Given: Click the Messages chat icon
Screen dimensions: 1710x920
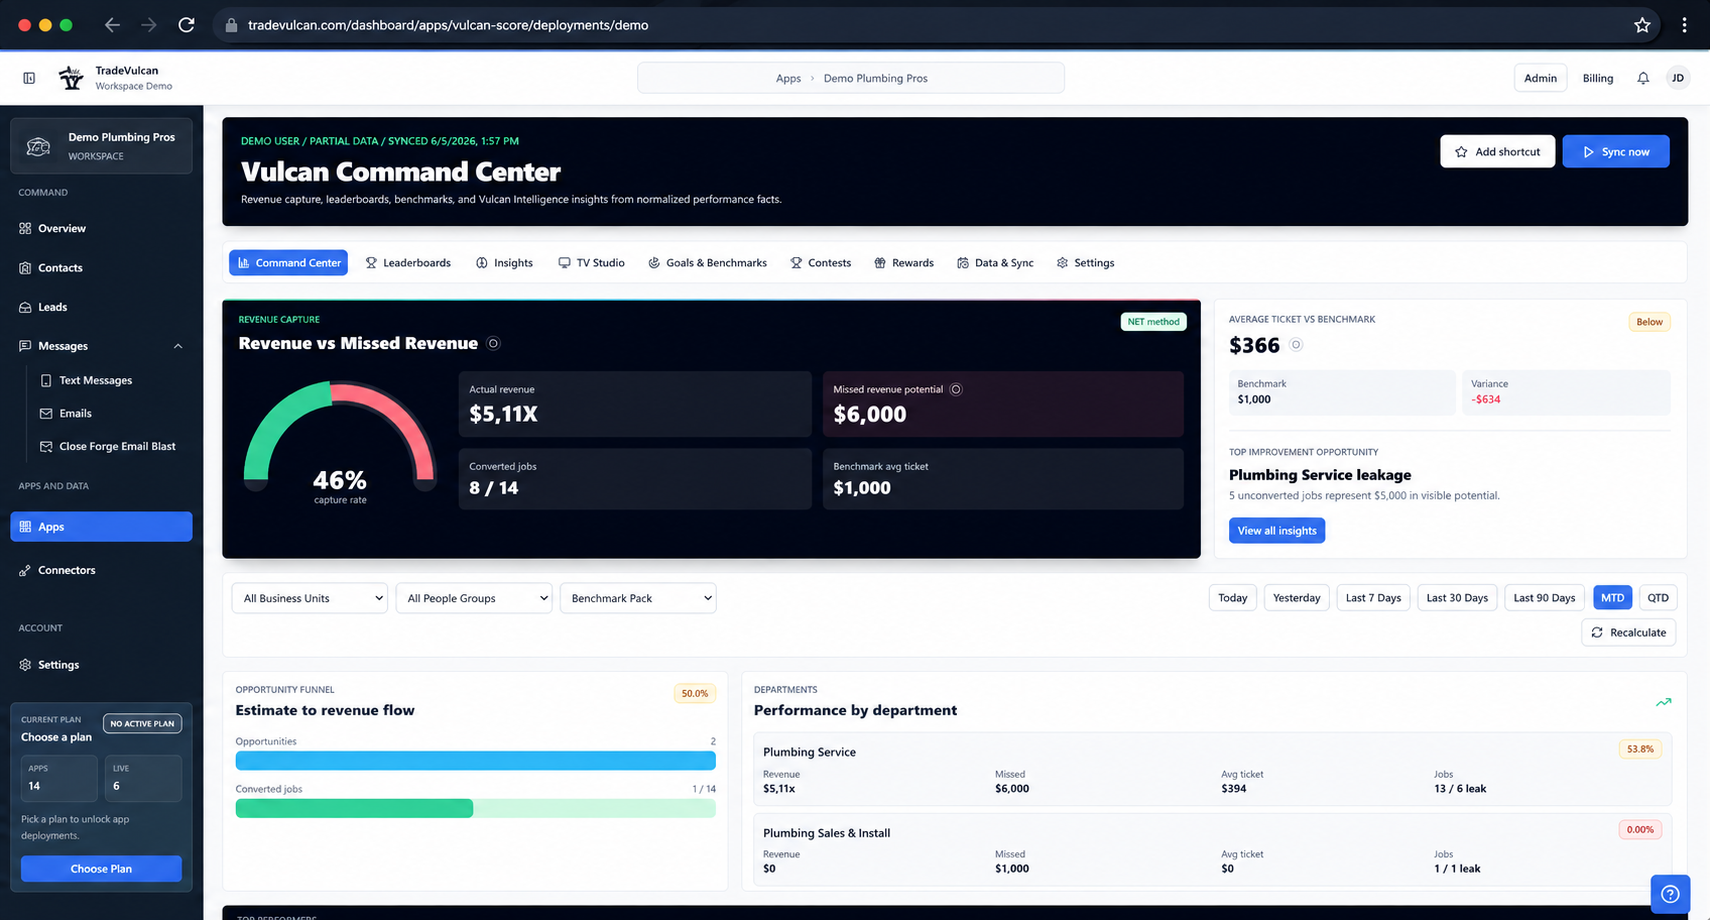Looking at the screenshot, I should (x=25, y=346).
